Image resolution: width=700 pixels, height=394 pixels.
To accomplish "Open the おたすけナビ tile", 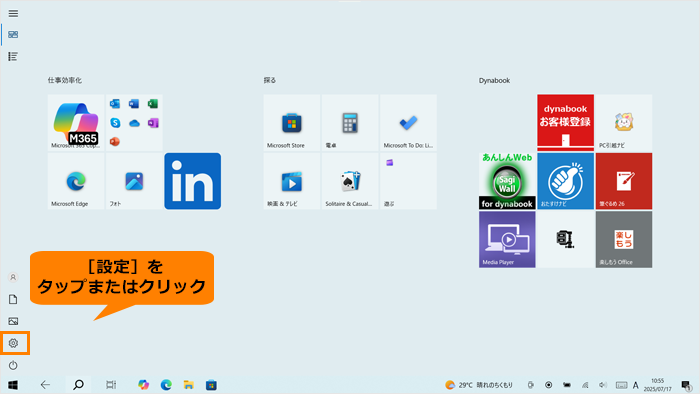I will [566, 181].
